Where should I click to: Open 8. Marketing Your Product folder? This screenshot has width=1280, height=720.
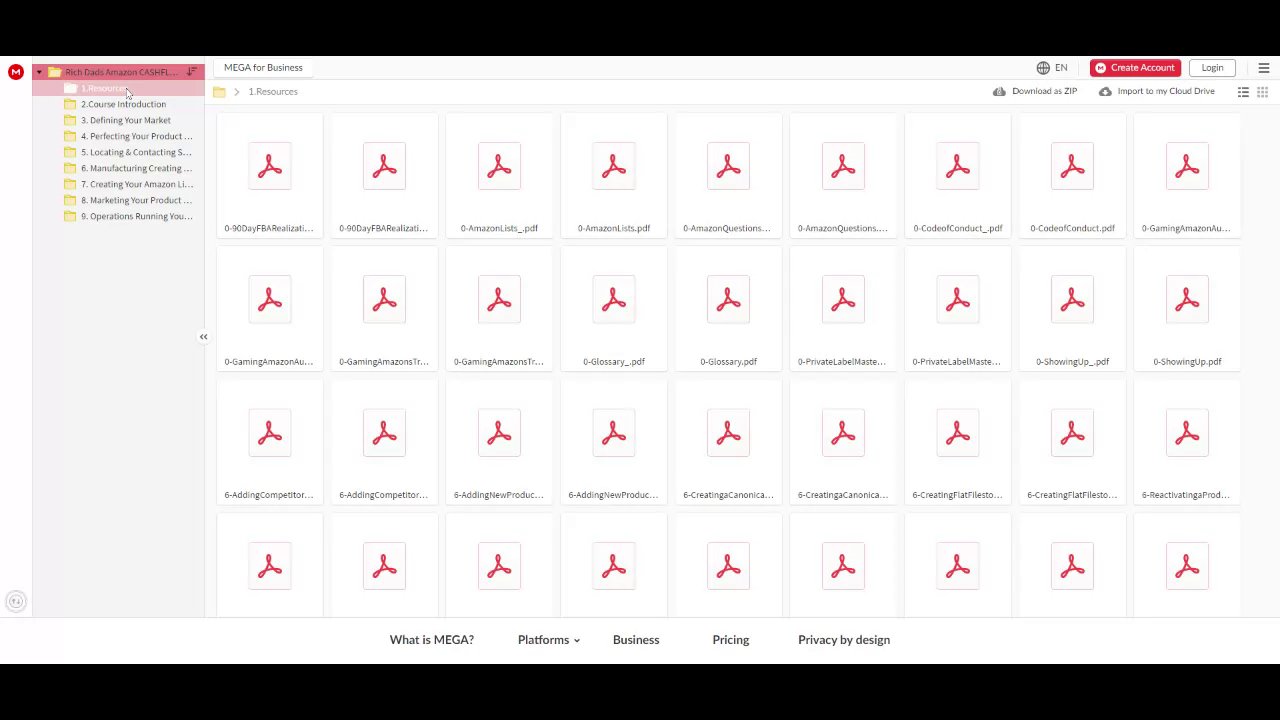(x=118, y=200)
